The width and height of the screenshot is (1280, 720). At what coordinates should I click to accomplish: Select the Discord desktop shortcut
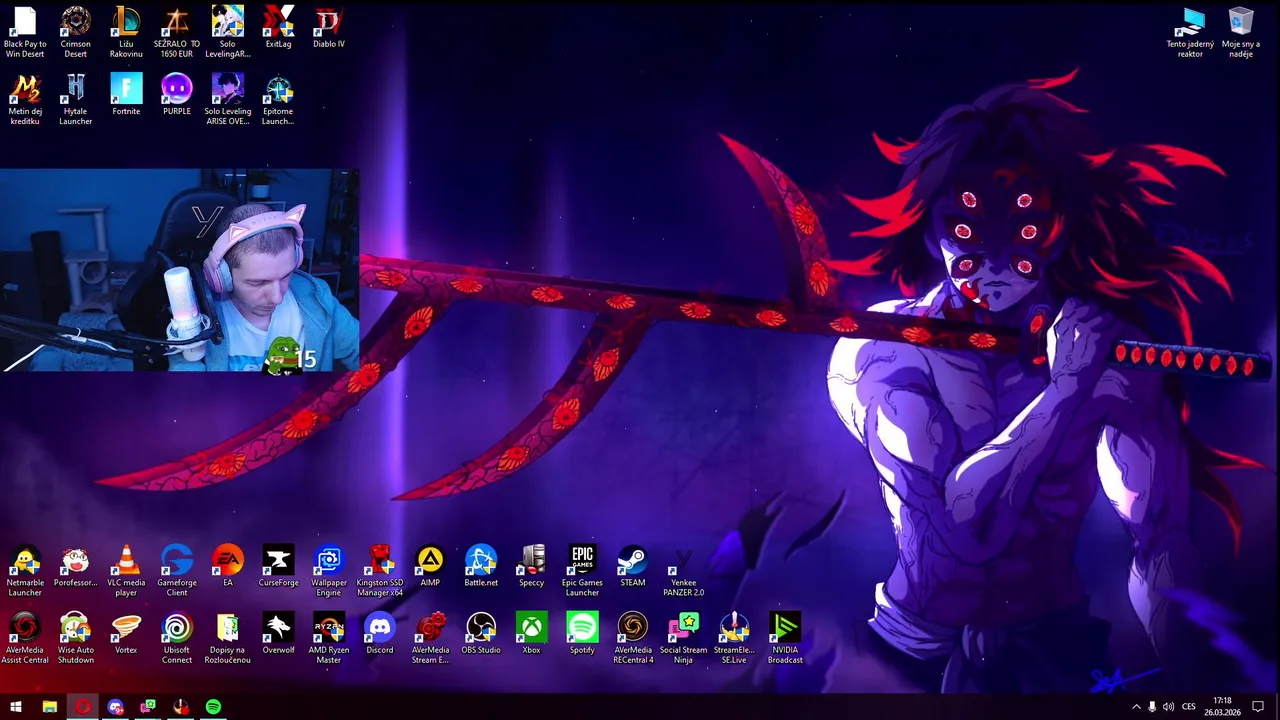click(380, 633)
